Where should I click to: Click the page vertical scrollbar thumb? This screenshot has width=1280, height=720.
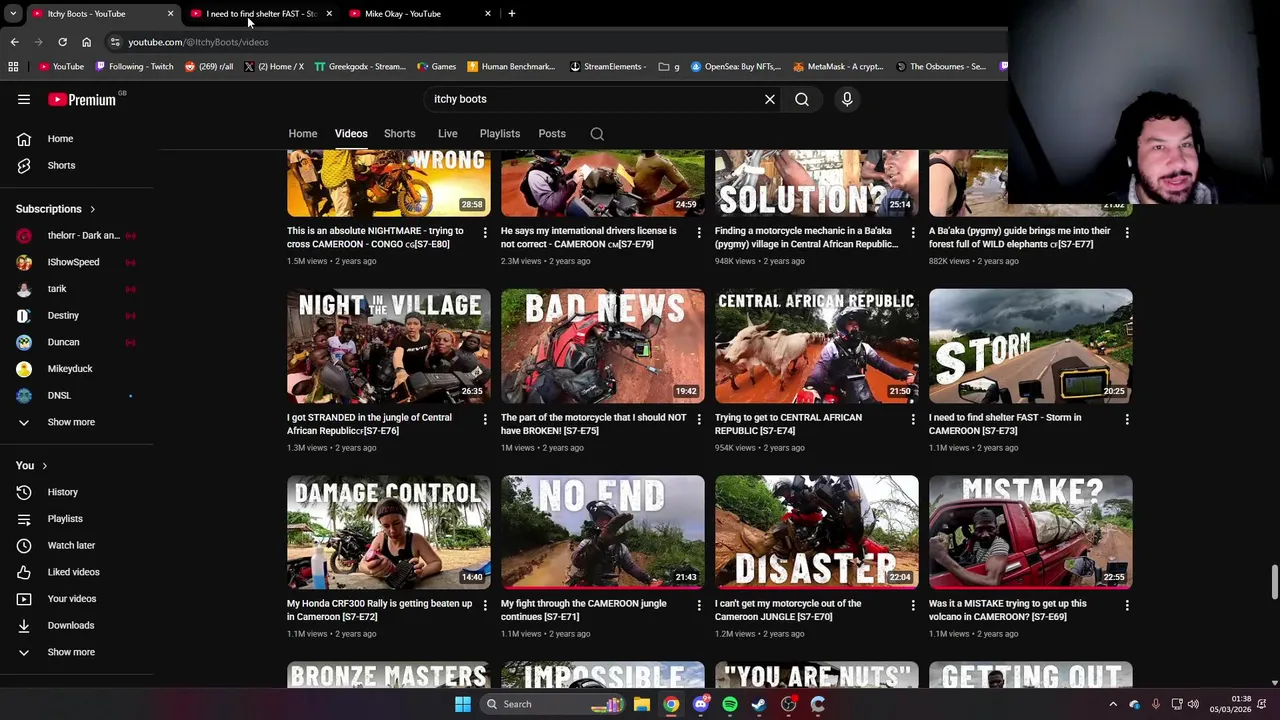[1275, 582]
